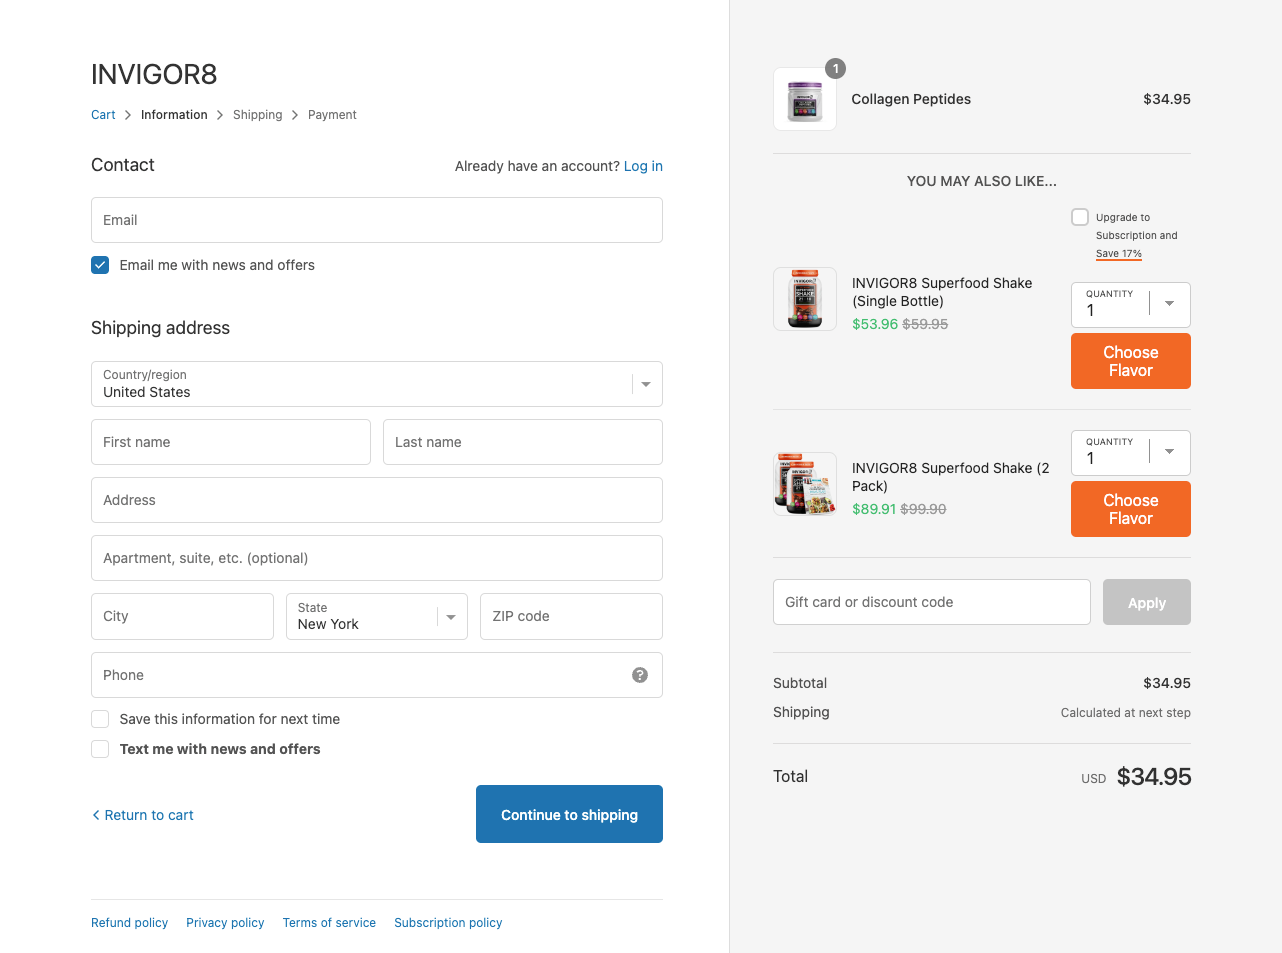The image size is (1282, 953).
Task: Select the Payment breadcrumb step
Action: pos(332,115)
